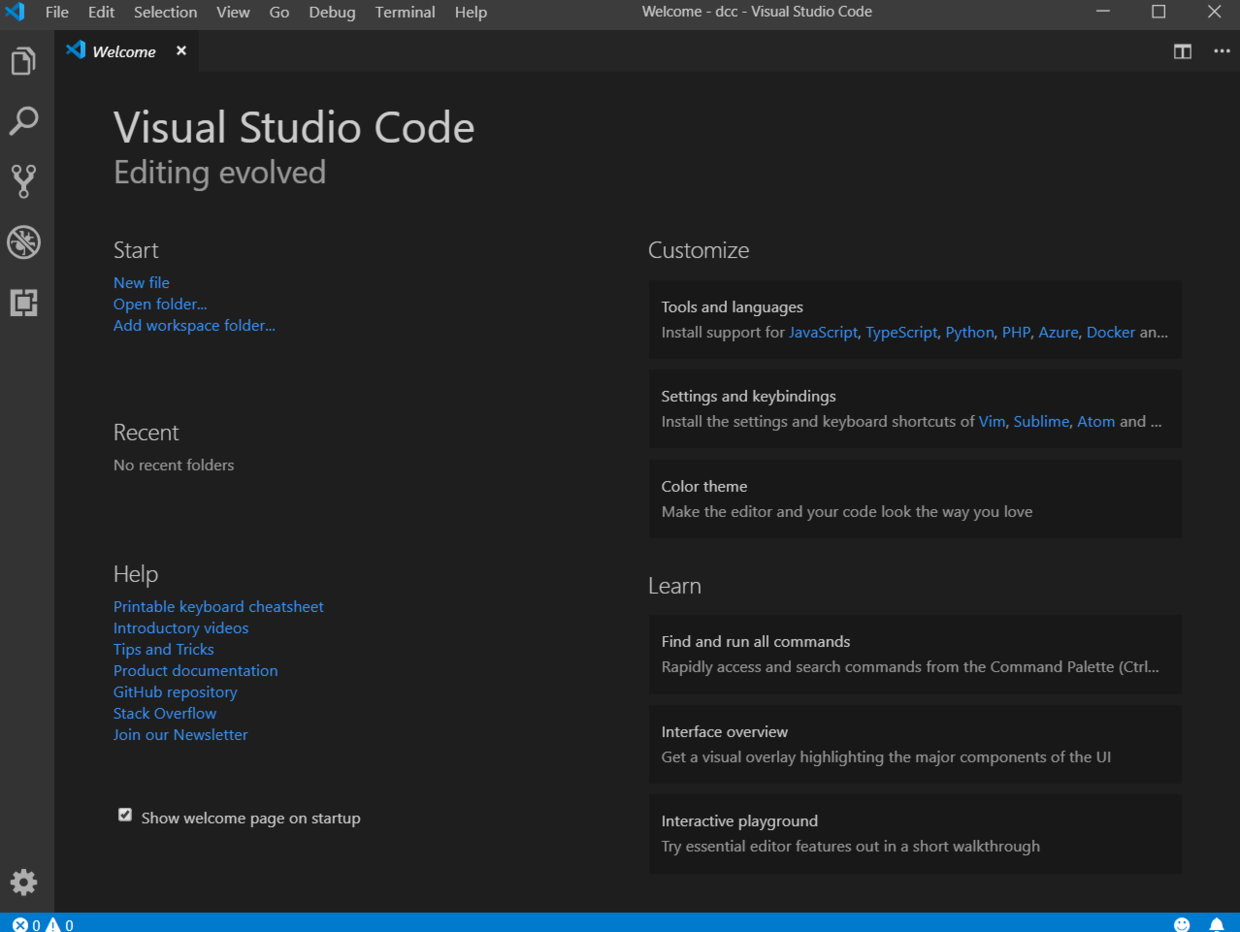The height and width of the screenshot is (932, 1240).
Task: Click the feedback smiley icon
Action: (1182, 924)
